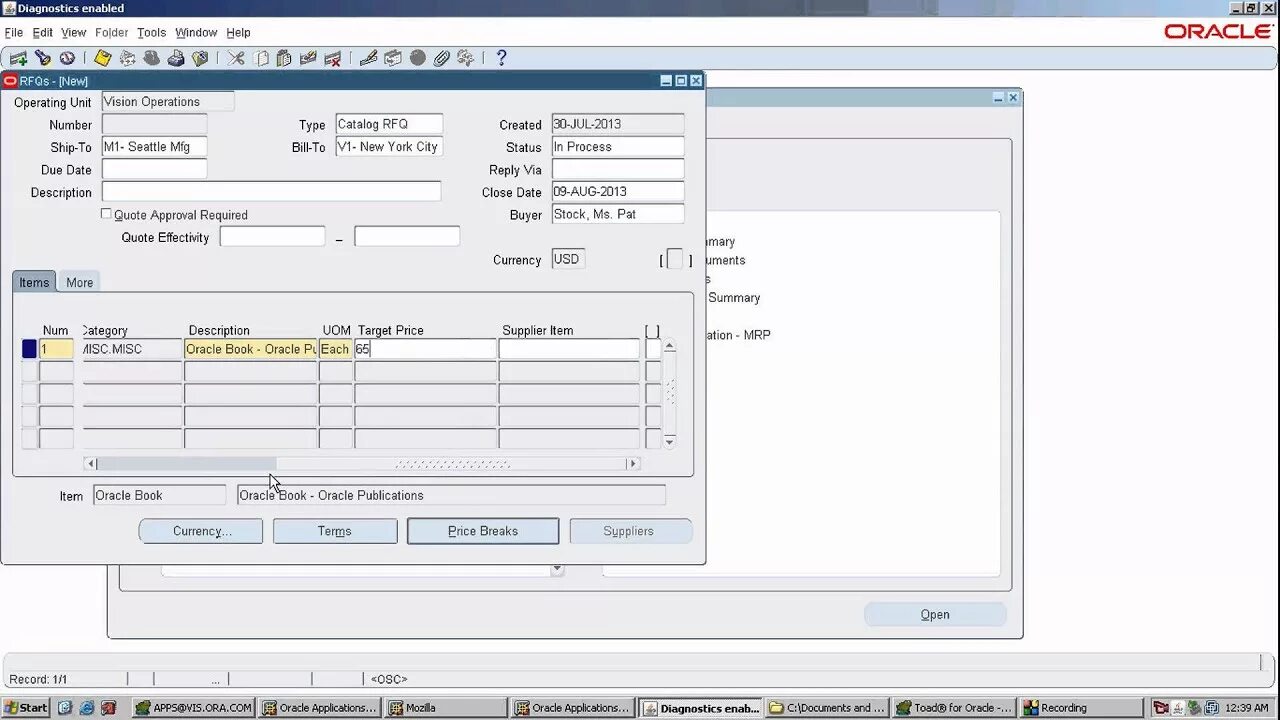Image resolution: width=1280 pixels, height=720 pixels.
Task: Click the Zoom toolbar icon
Action: click(x=393, y=58)
